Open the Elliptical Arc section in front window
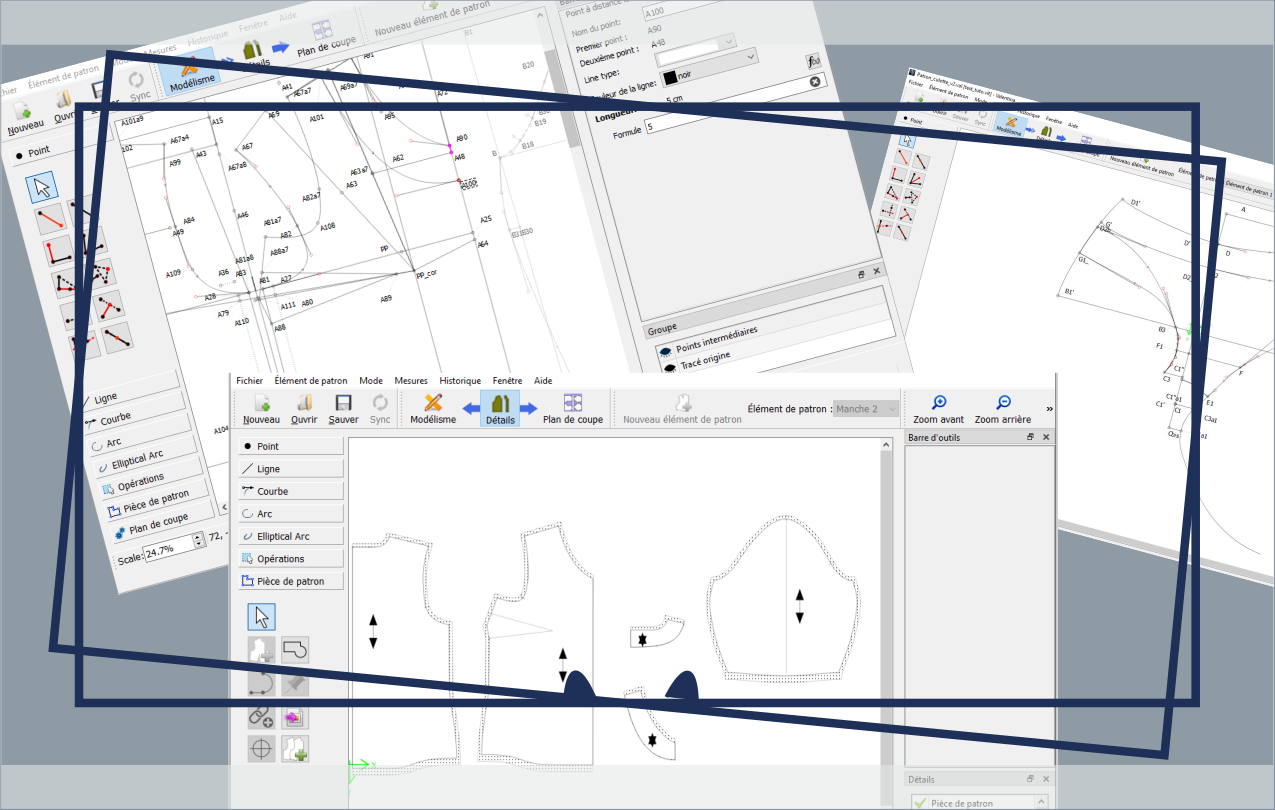This screenshot has width=1275, height=810. (x=291, y=536)
